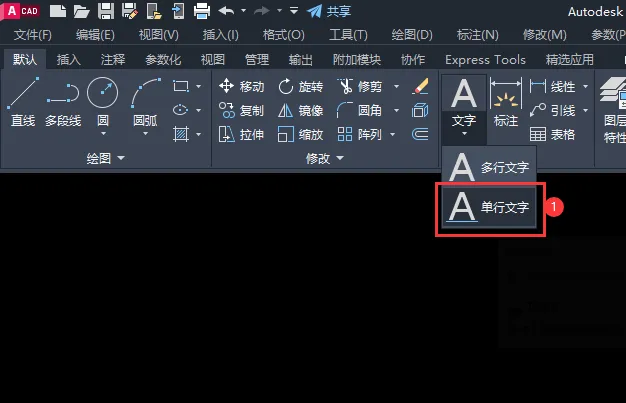The height and width of the screenshot is (403, 626).
Task: Expand the 圆角 fillet dropdown arrow
Action: click(x=396, y=110)
